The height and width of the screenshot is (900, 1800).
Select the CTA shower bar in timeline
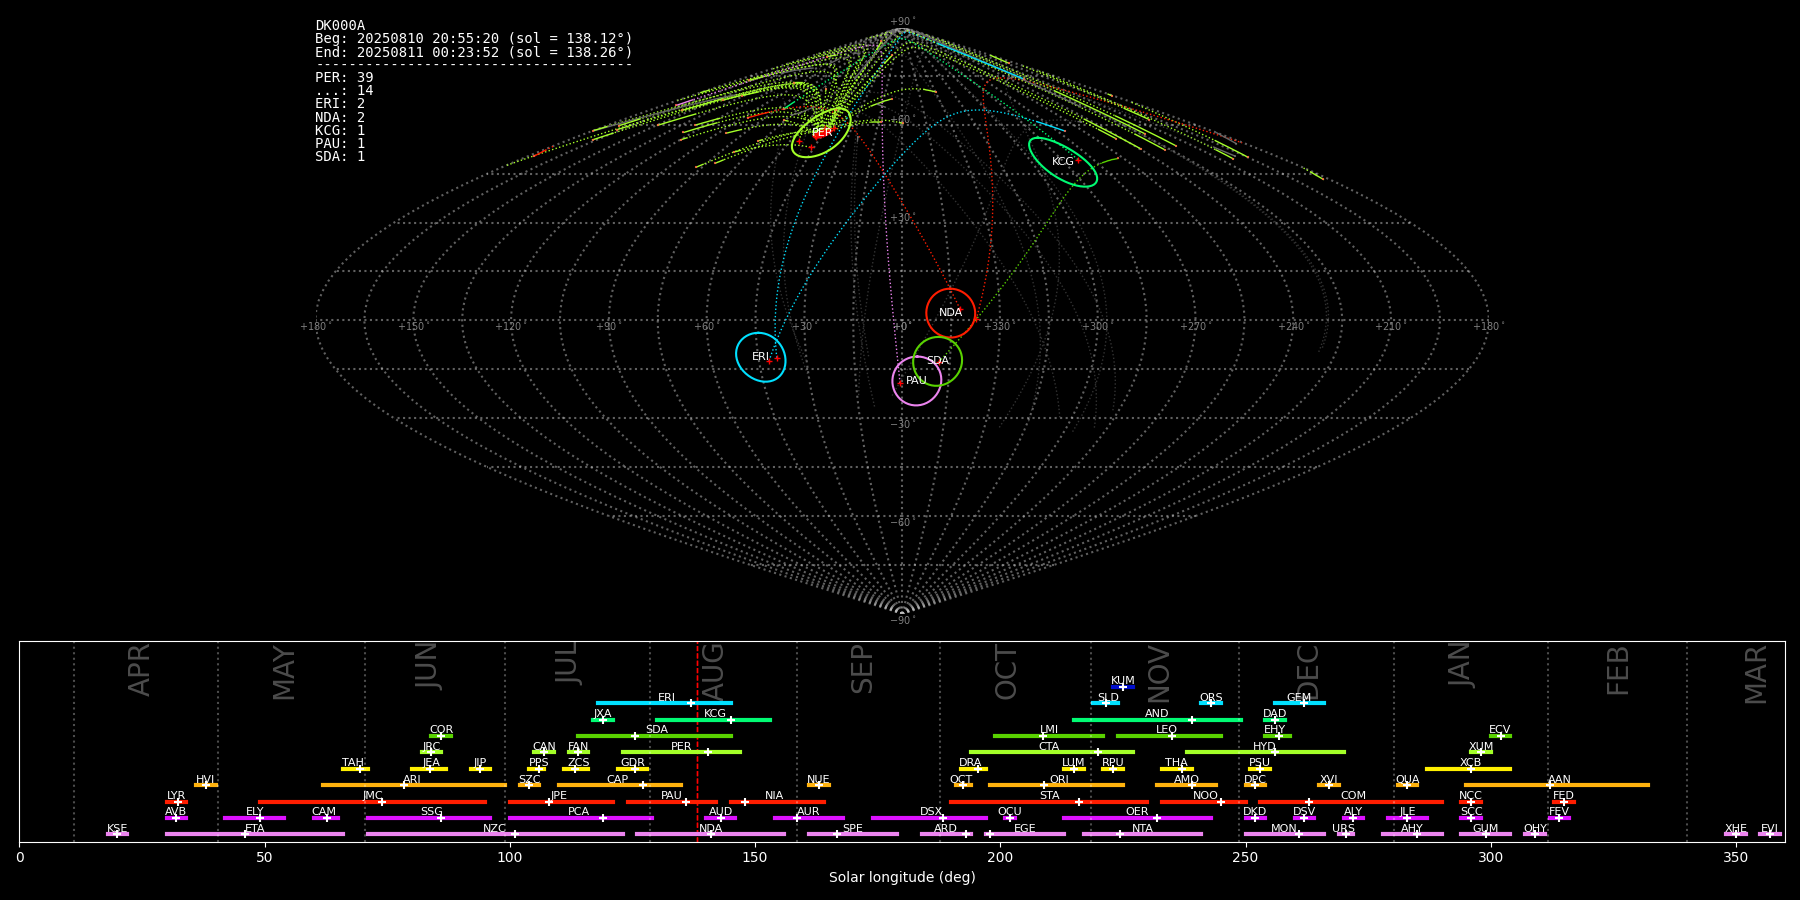click(1052, 751)
